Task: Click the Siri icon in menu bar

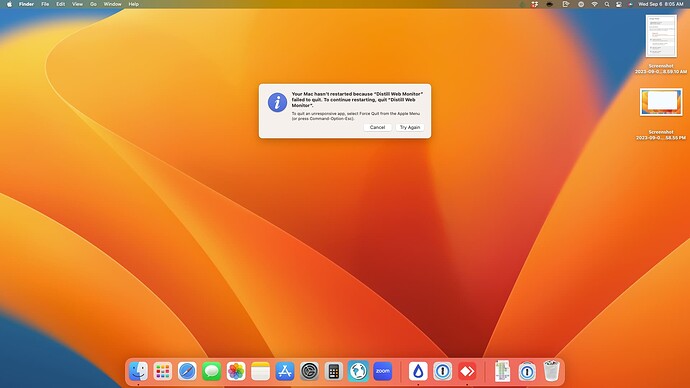Action: [x=630, y=4]
